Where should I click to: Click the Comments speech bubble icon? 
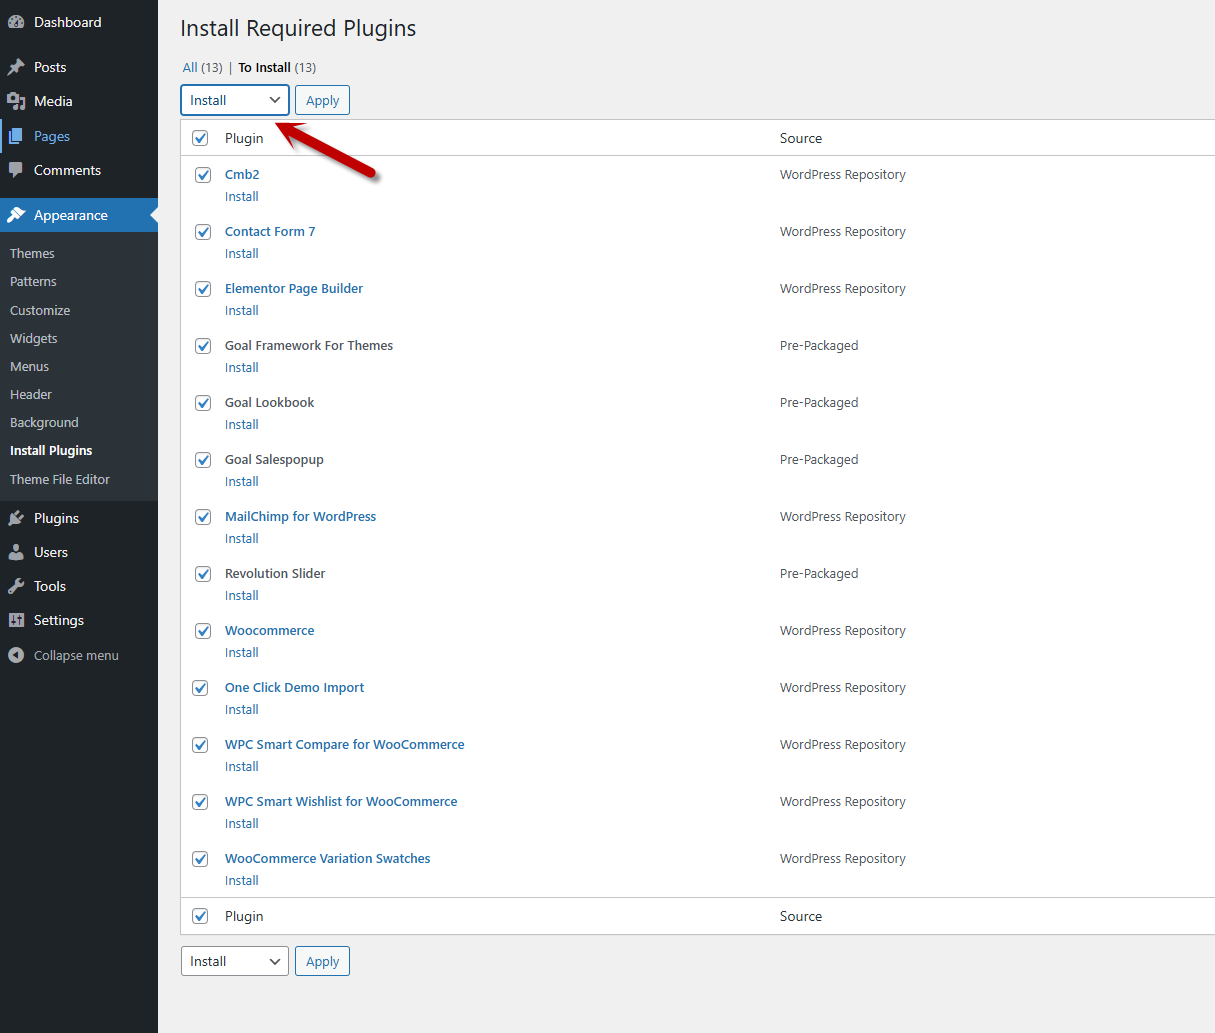click(x=16, y=170)
